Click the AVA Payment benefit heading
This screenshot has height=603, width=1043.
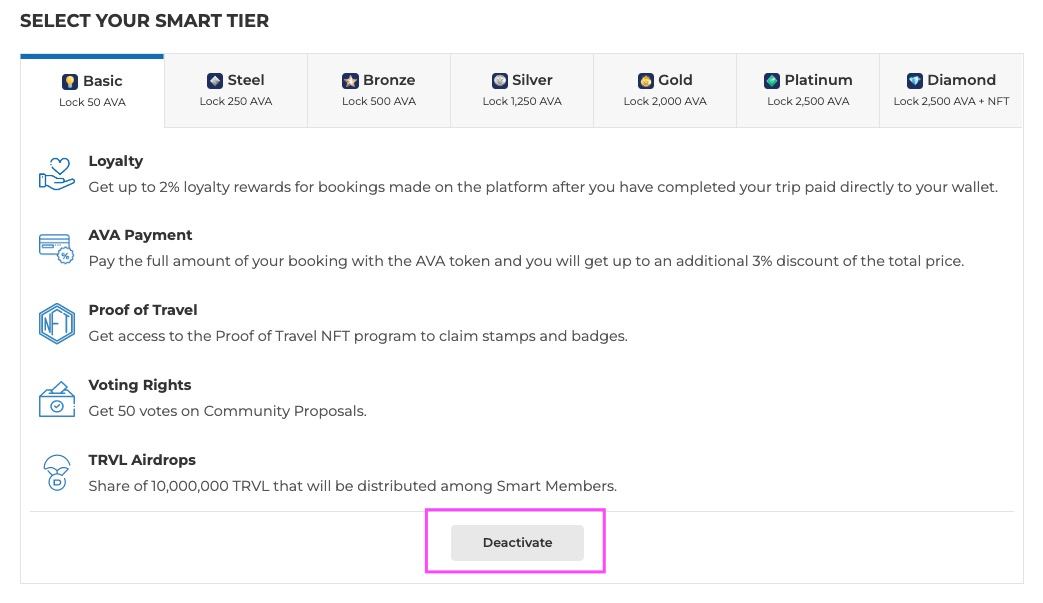[x=140, y=235]
